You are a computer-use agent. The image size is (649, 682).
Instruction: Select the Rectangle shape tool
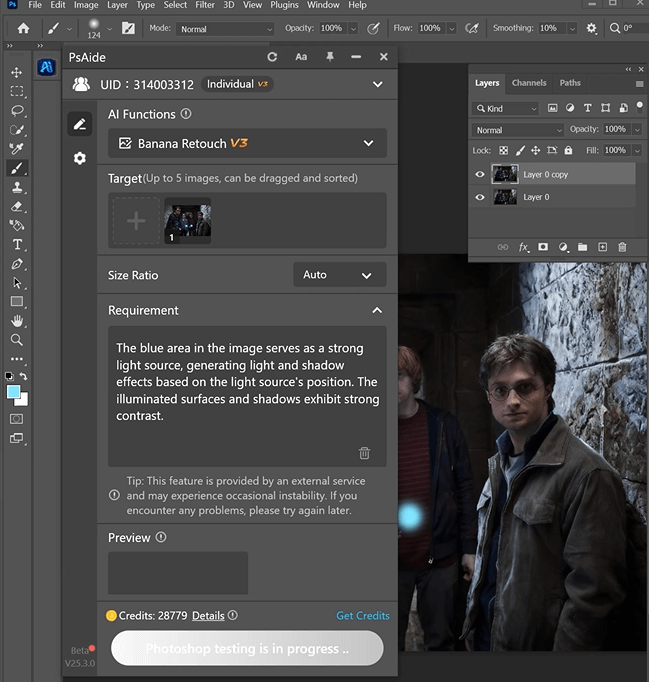click(x=17, y=301)
